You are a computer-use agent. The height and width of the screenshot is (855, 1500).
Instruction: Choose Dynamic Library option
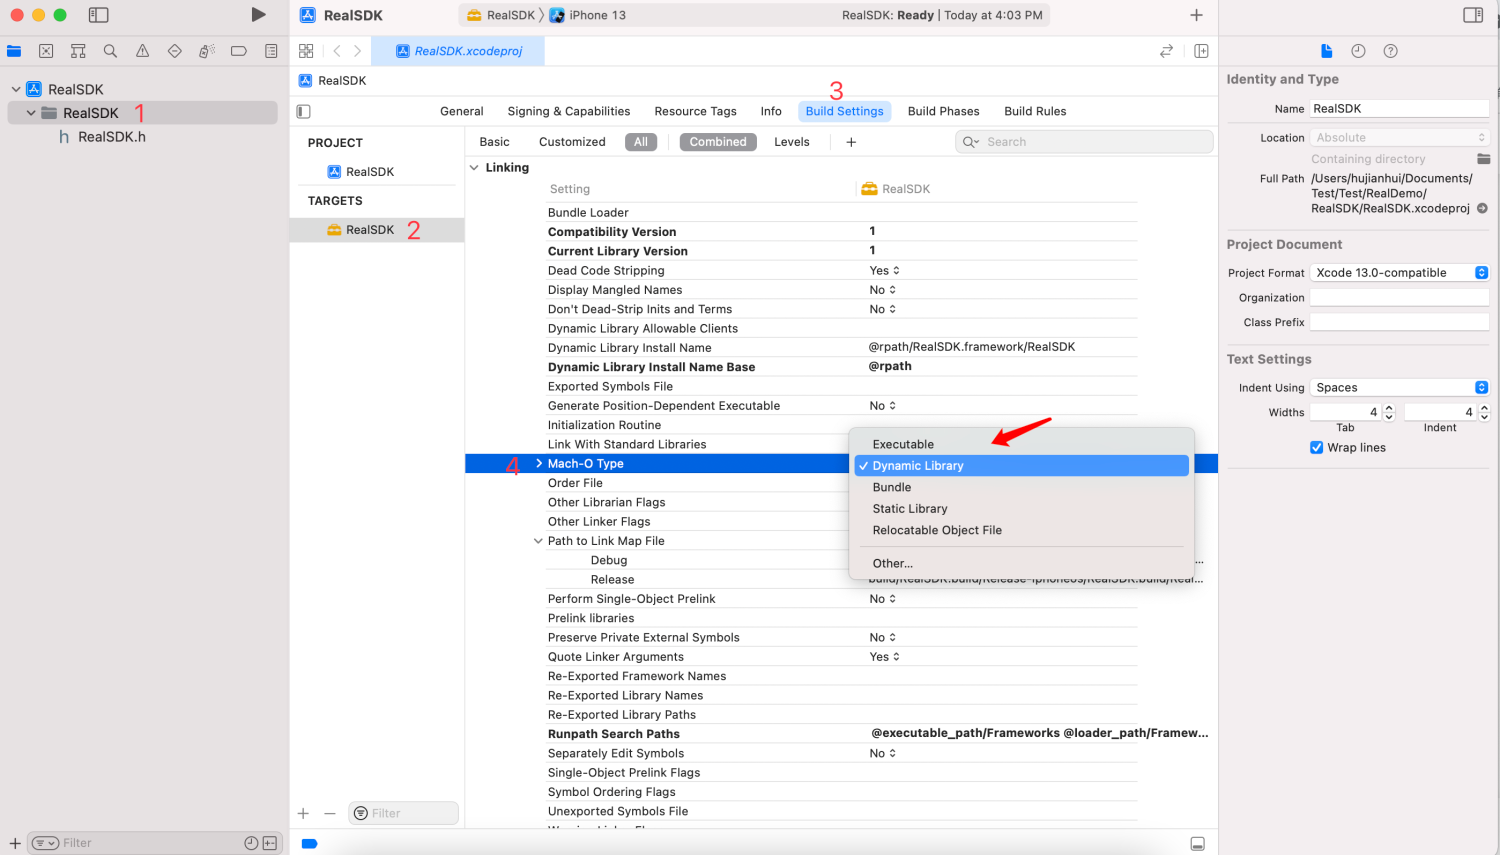tap(1021, 466)
